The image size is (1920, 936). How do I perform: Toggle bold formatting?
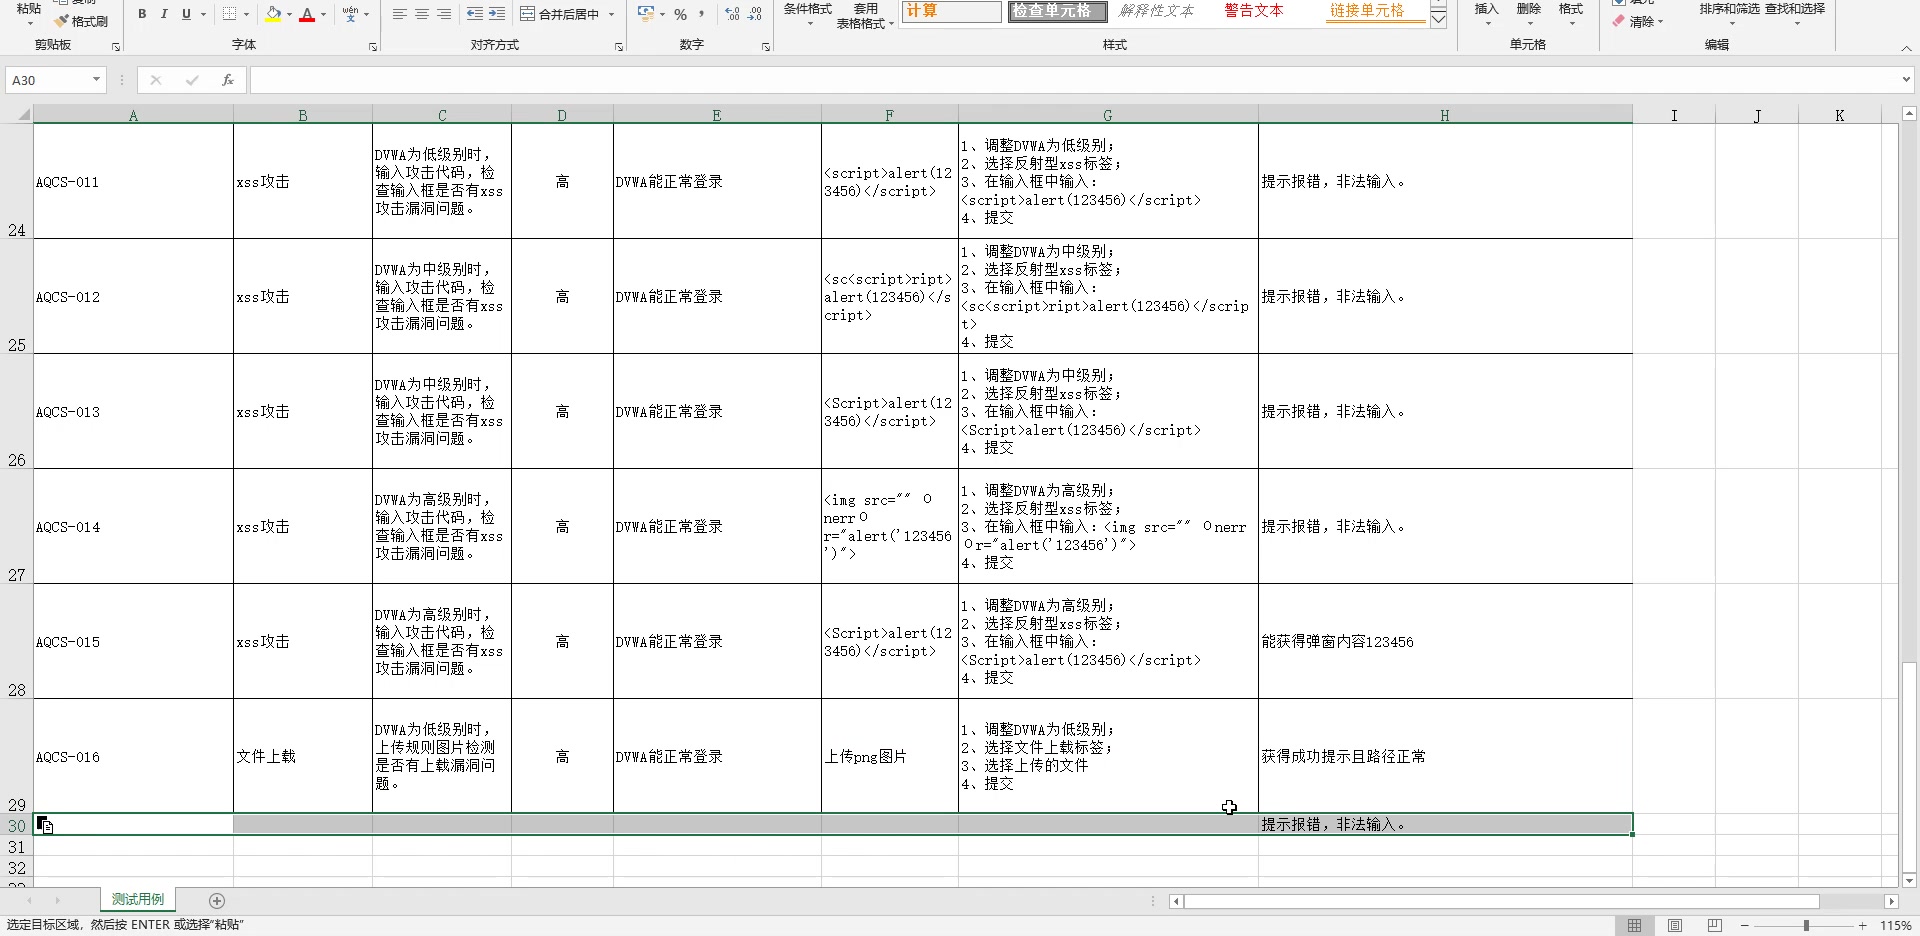pyautogui.click(x=142, y=14)
